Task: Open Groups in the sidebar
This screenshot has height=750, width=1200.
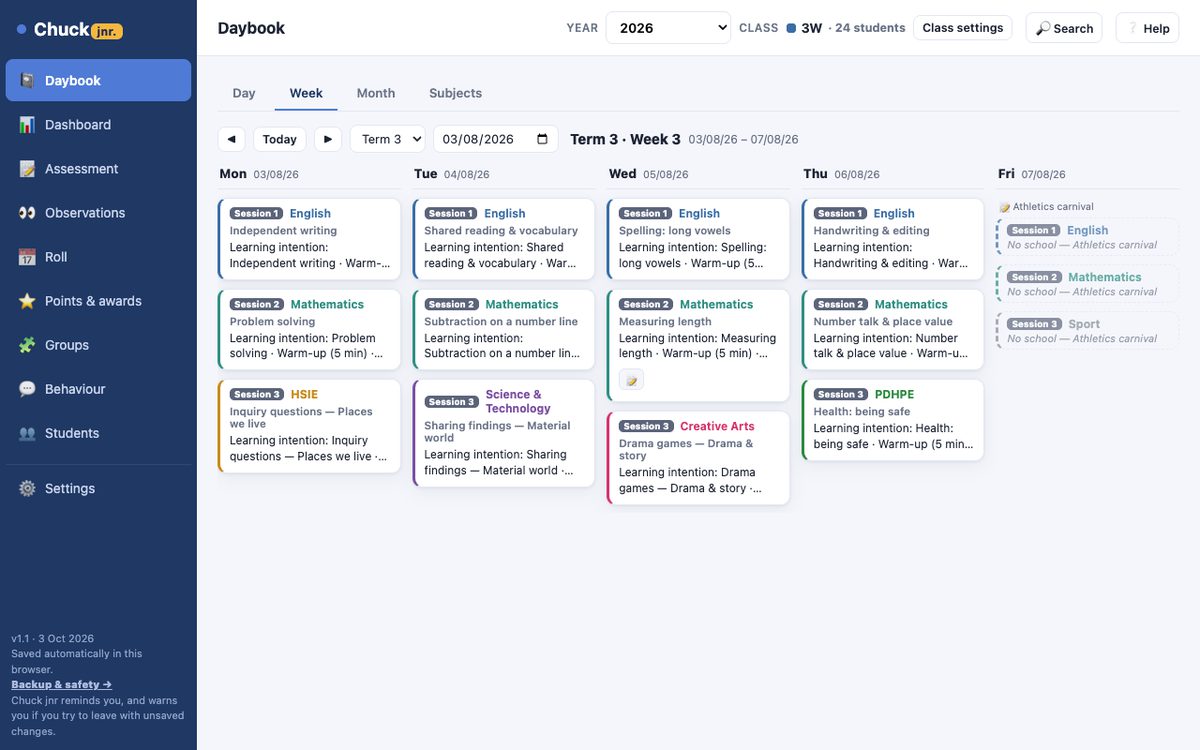Action: [x=98, y=344]
